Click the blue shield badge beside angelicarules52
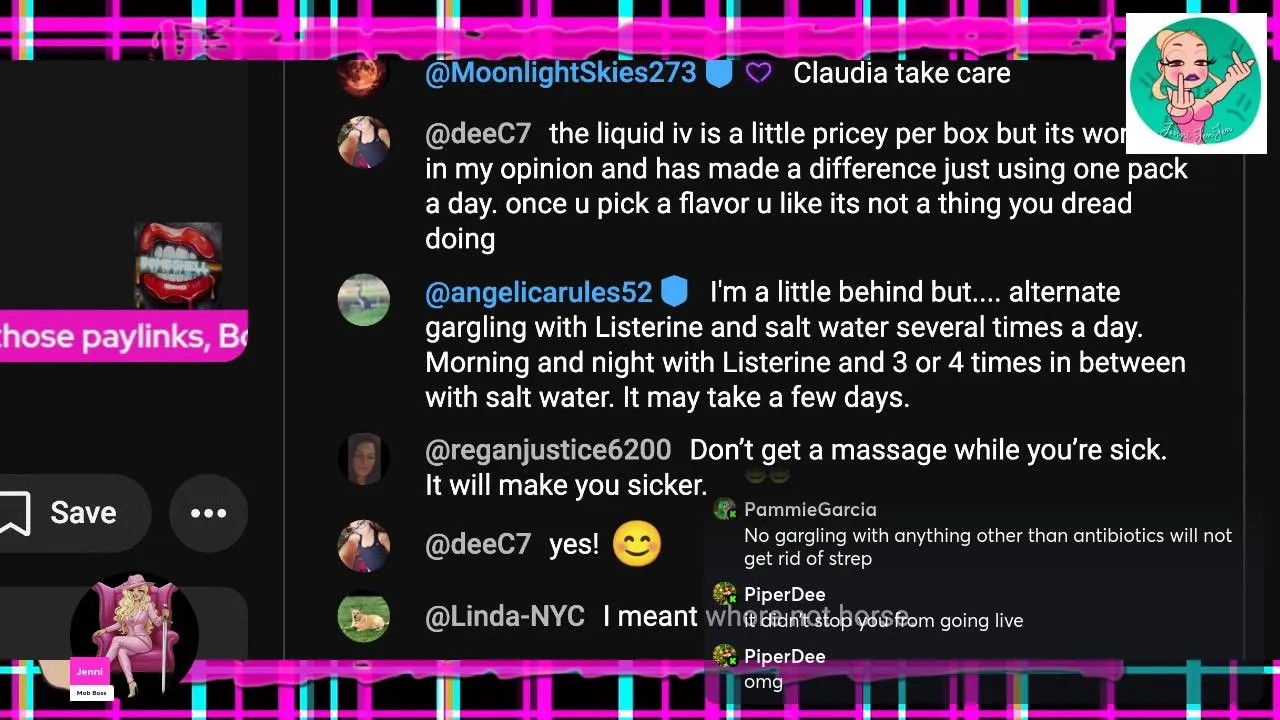 pyautogui.click(x=675, y=292)
